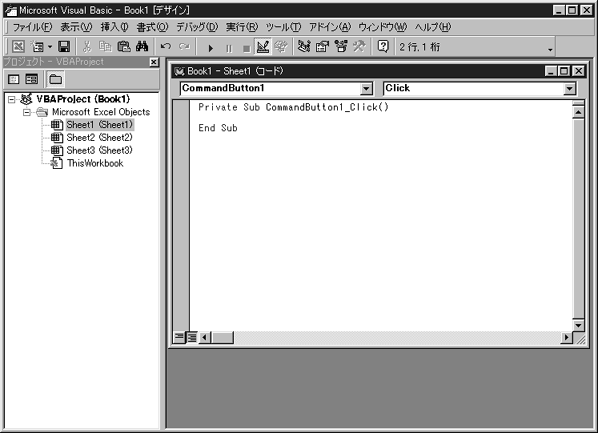Close the プロジェクト - VBAProject panel
The width and height of the screenshot is (598, 433).
point(154,62)
